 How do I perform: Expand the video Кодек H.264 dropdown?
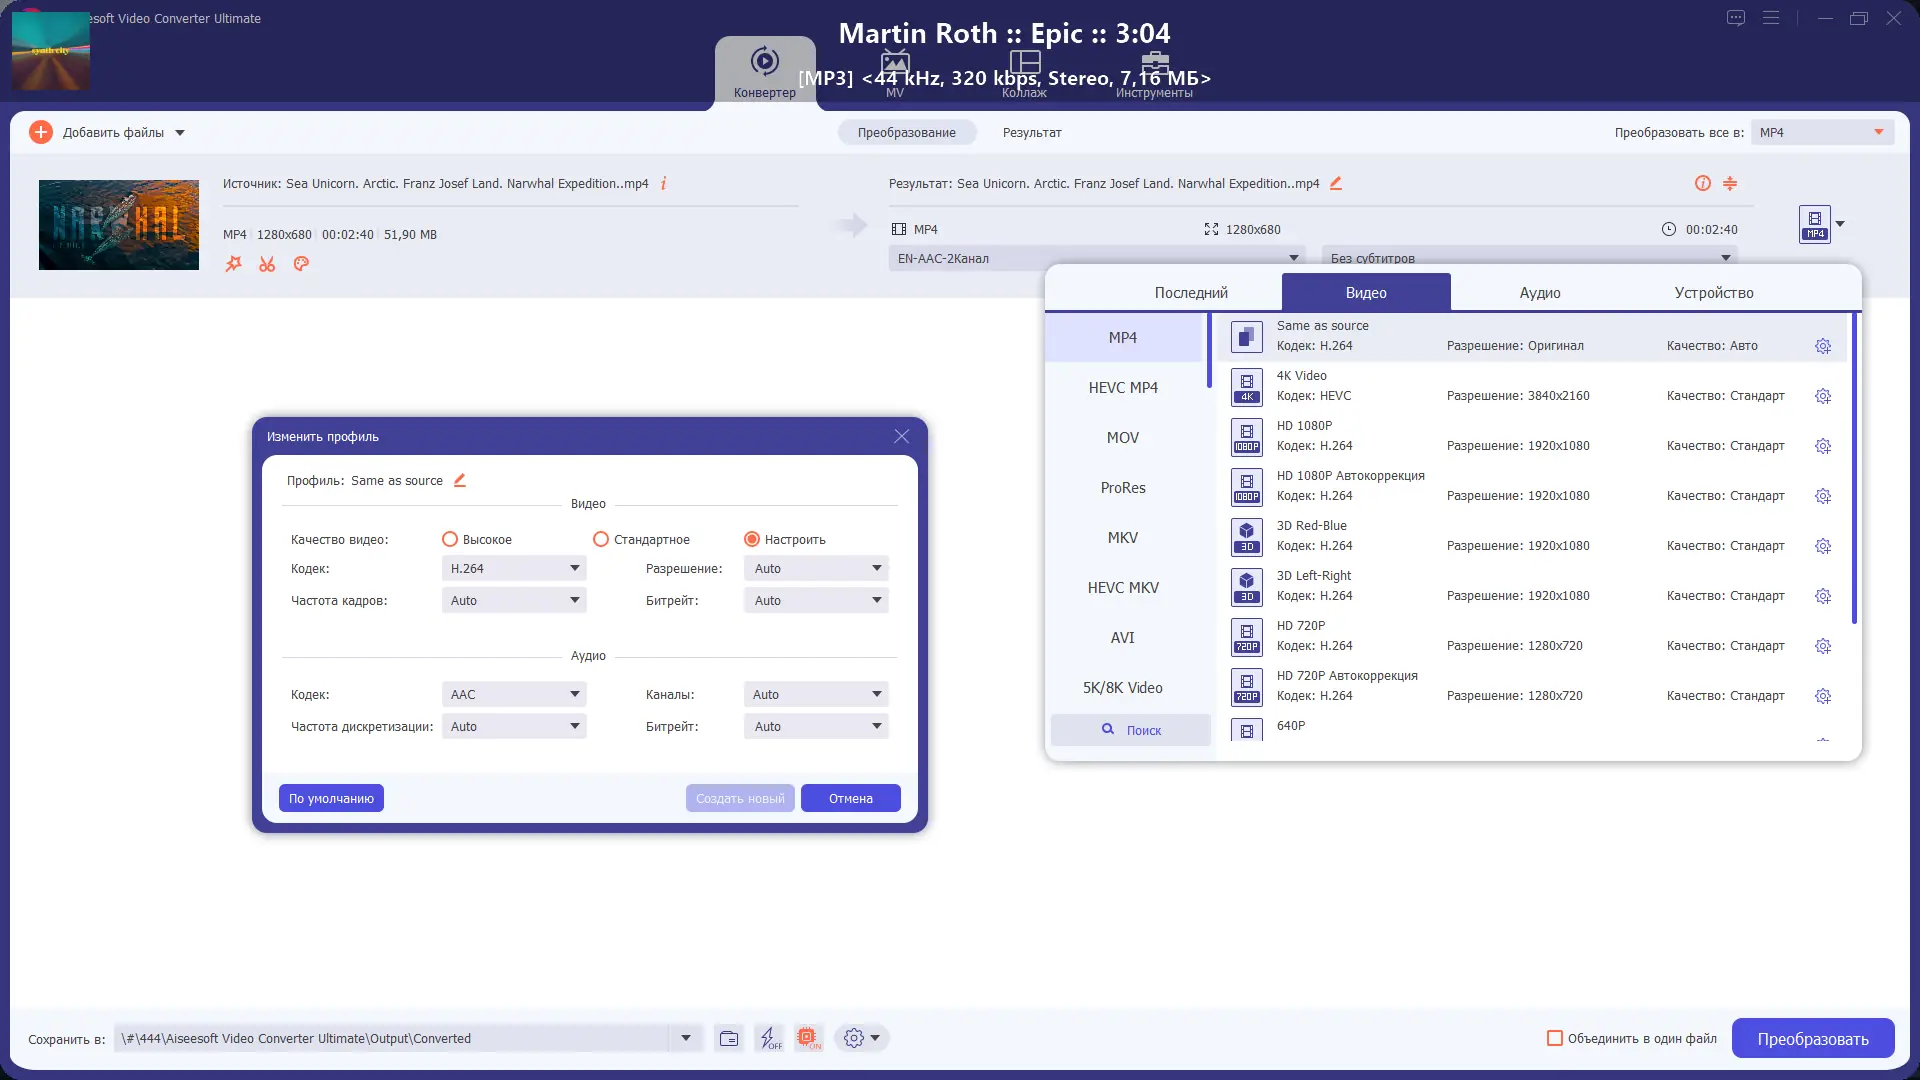tap(514, 568)
